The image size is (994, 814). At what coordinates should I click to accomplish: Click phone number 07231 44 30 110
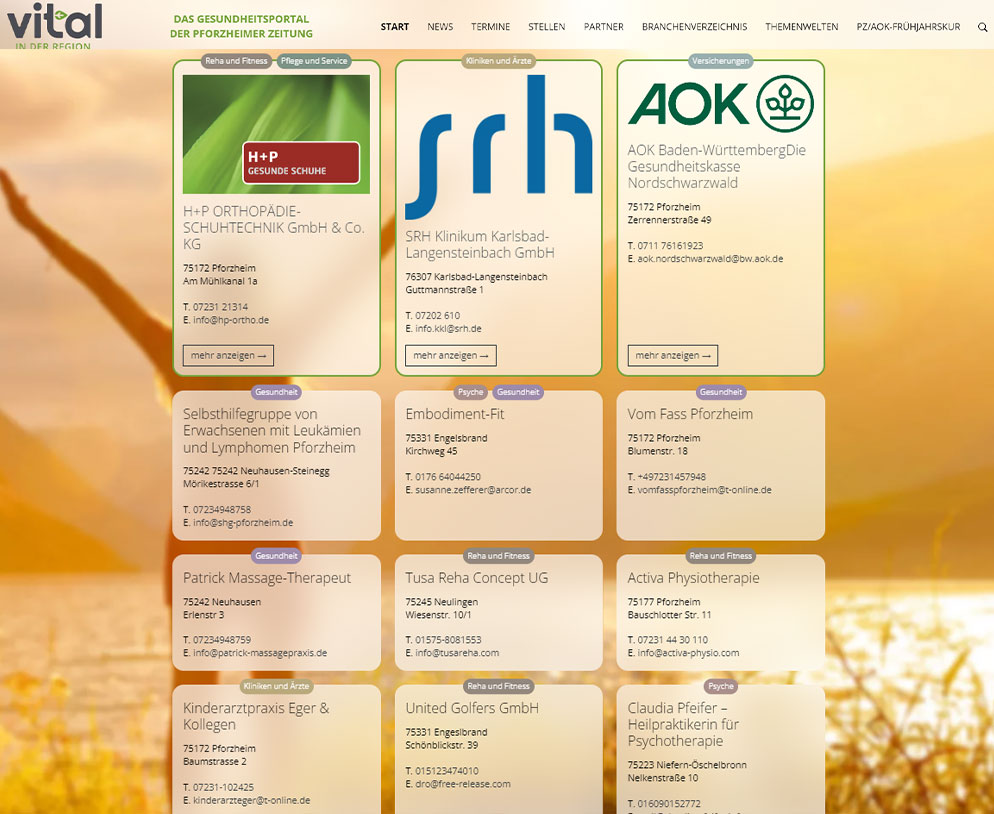pos(673,640)
